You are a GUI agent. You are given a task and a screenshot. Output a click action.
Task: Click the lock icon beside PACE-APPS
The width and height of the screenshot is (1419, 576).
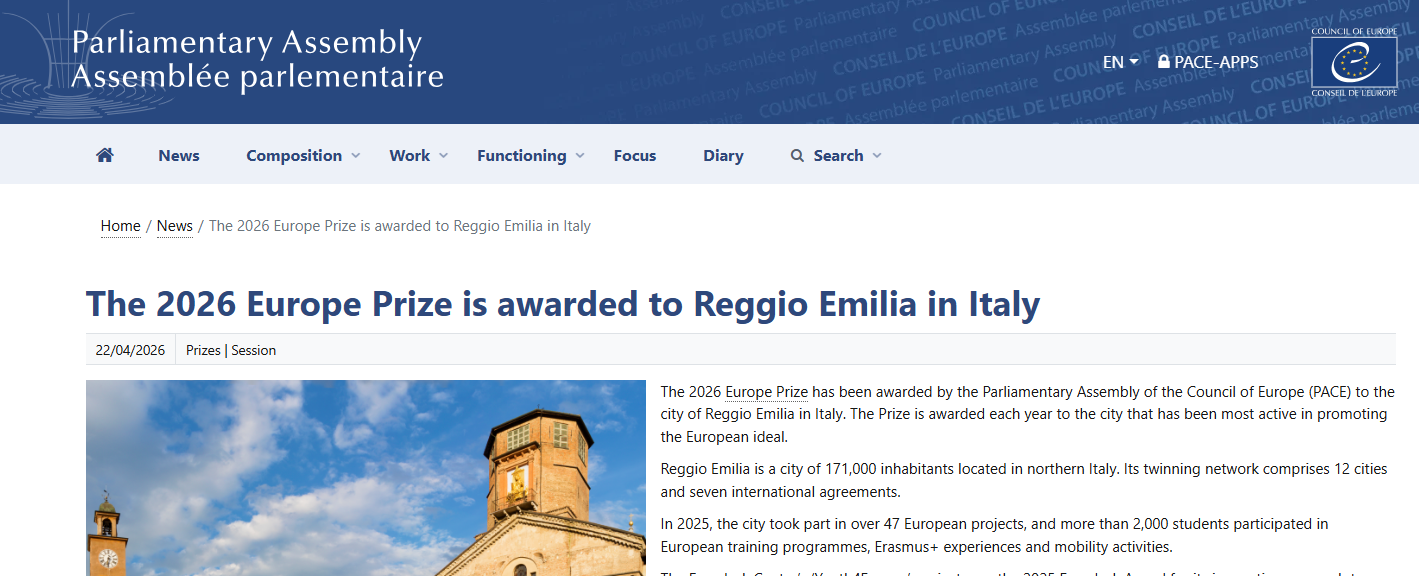1163,62
